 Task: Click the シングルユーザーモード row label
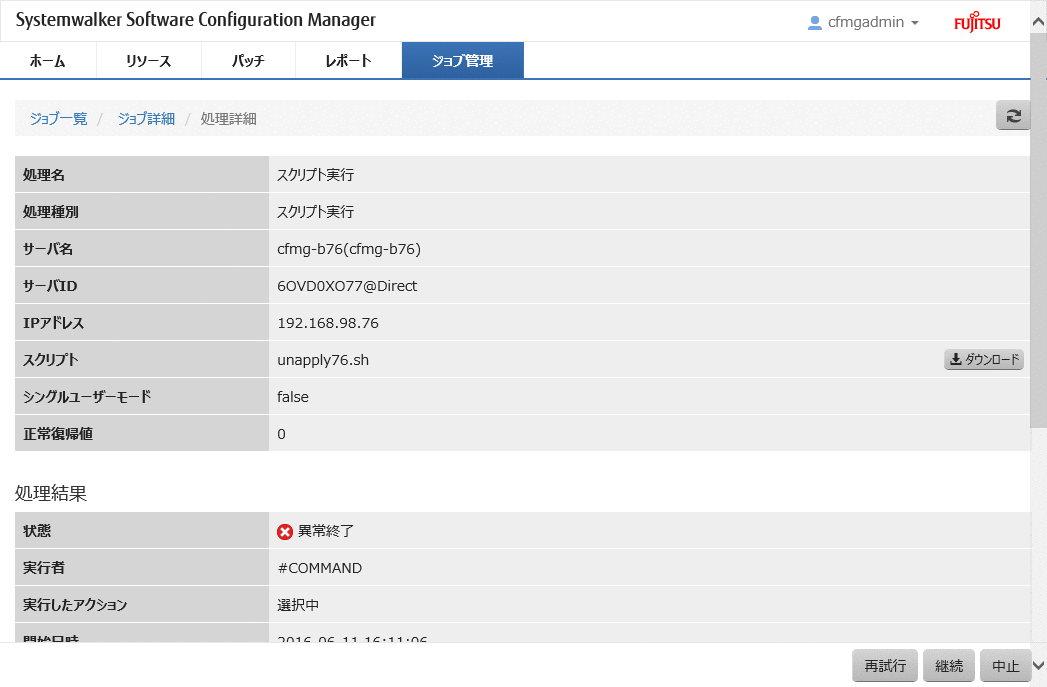(87, 397)
